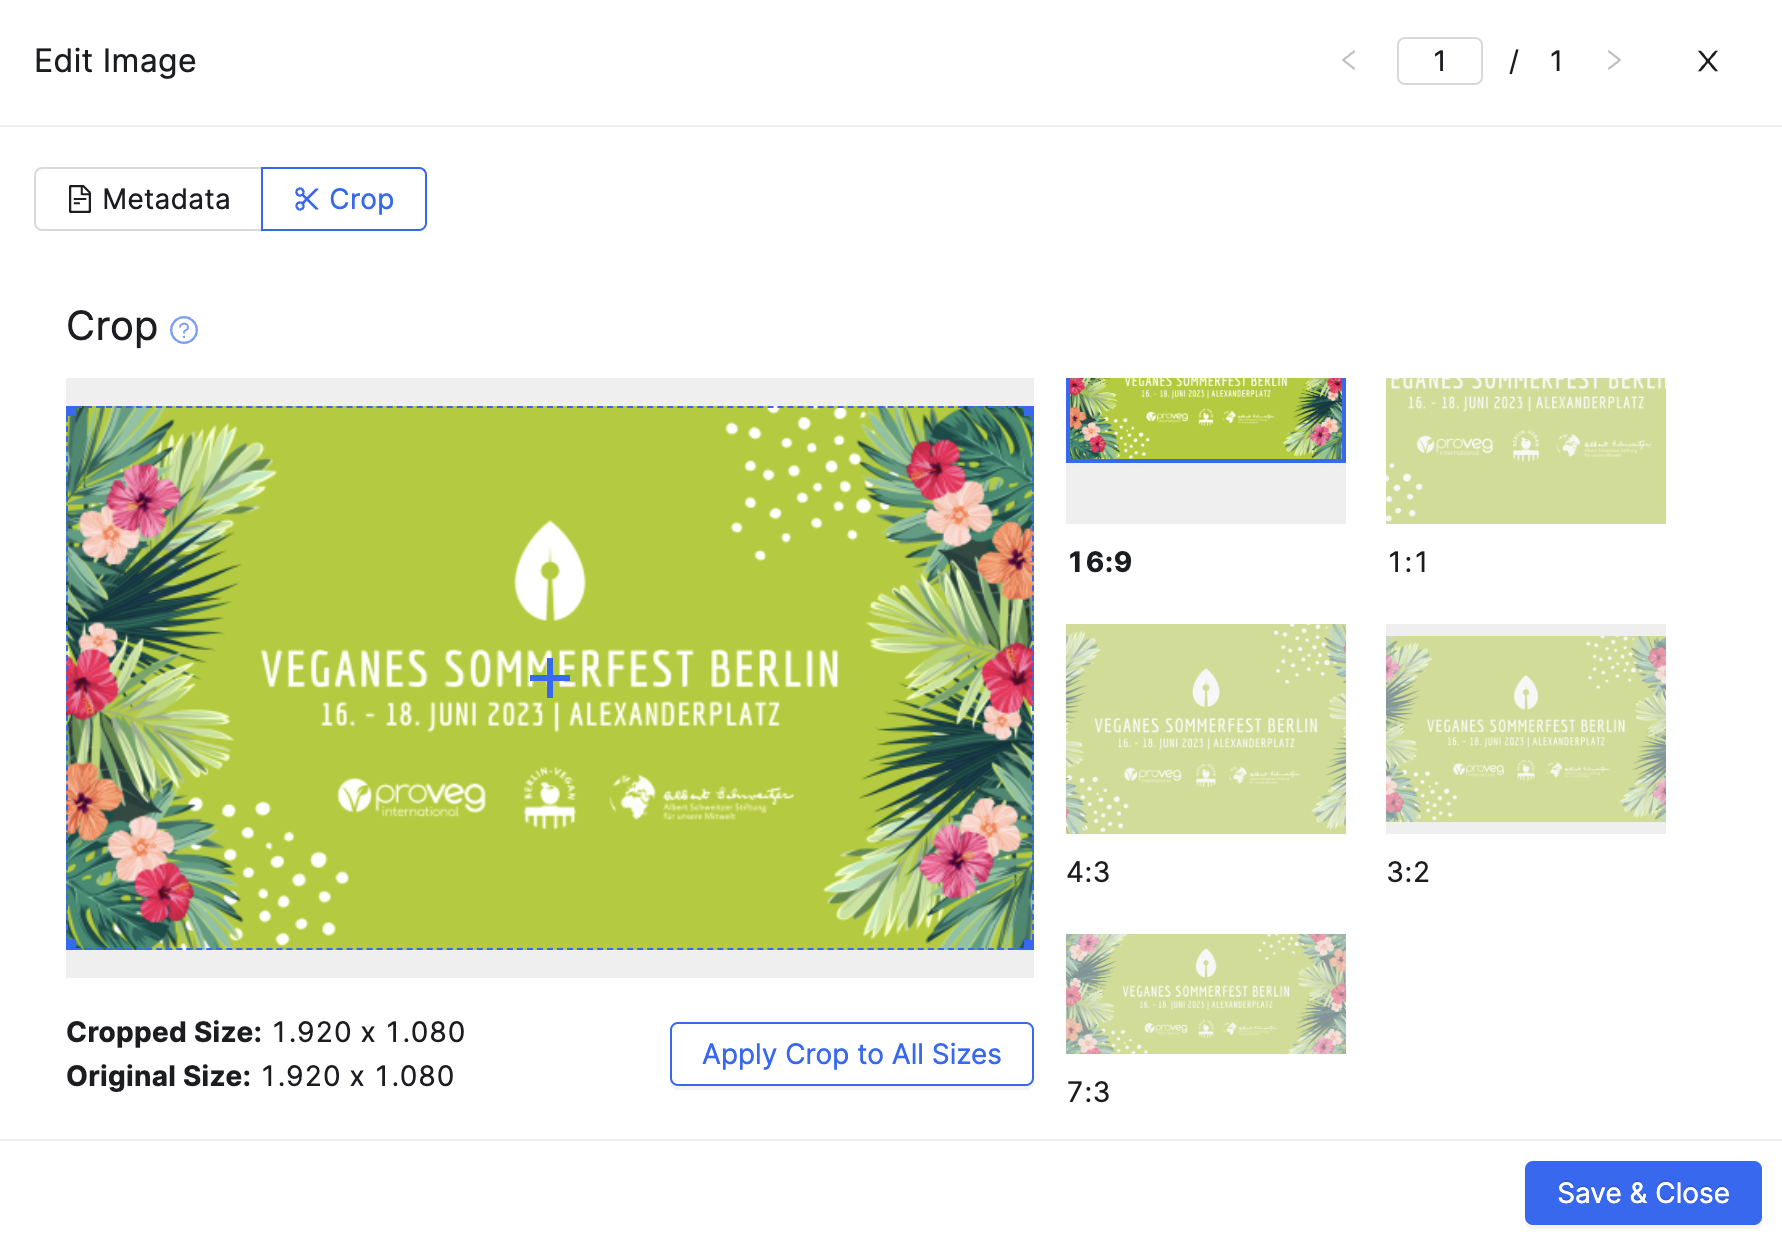The height and width of the screenshot is (1238, 1782).
Task: Save & Close the image editor
Action: (x=1643, y=1193)
